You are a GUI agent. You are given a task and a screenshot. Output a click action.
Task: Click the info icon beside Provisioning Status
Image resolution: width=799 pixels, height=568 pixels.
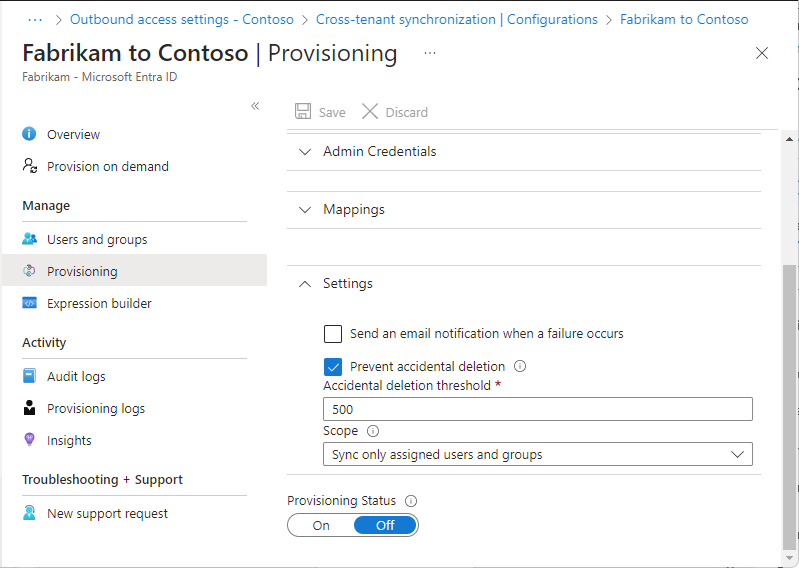tap(411, 501)
